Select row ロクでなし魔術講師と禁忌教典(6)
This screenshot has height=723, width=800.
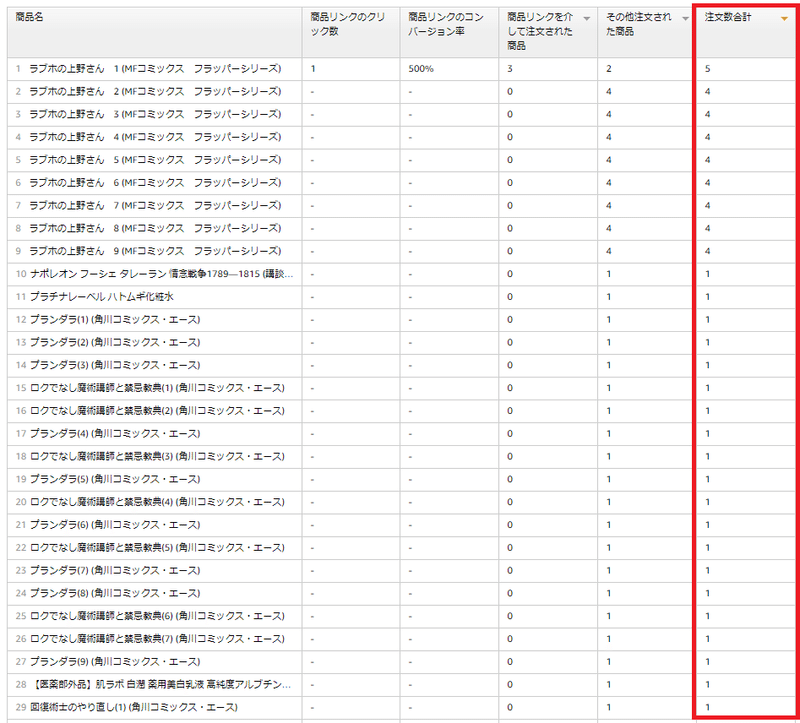tap(401, 616)
